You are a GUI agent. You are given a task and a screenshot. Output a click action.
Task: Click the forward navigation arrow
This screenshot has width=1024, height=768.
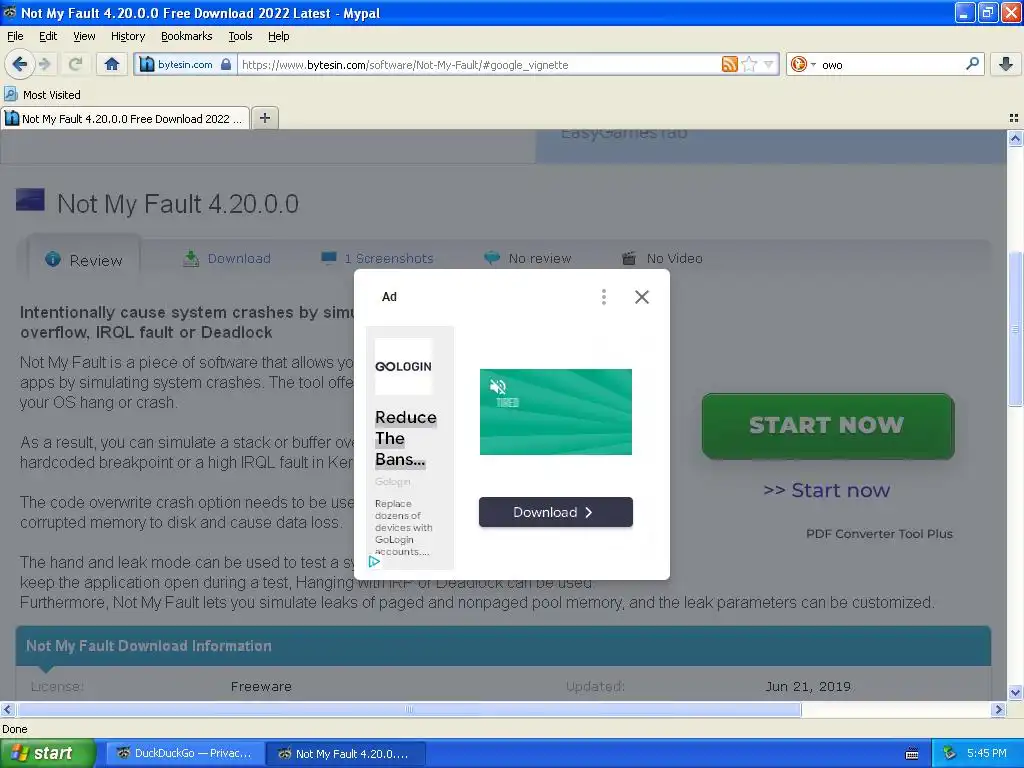click(x=44, y=64)
